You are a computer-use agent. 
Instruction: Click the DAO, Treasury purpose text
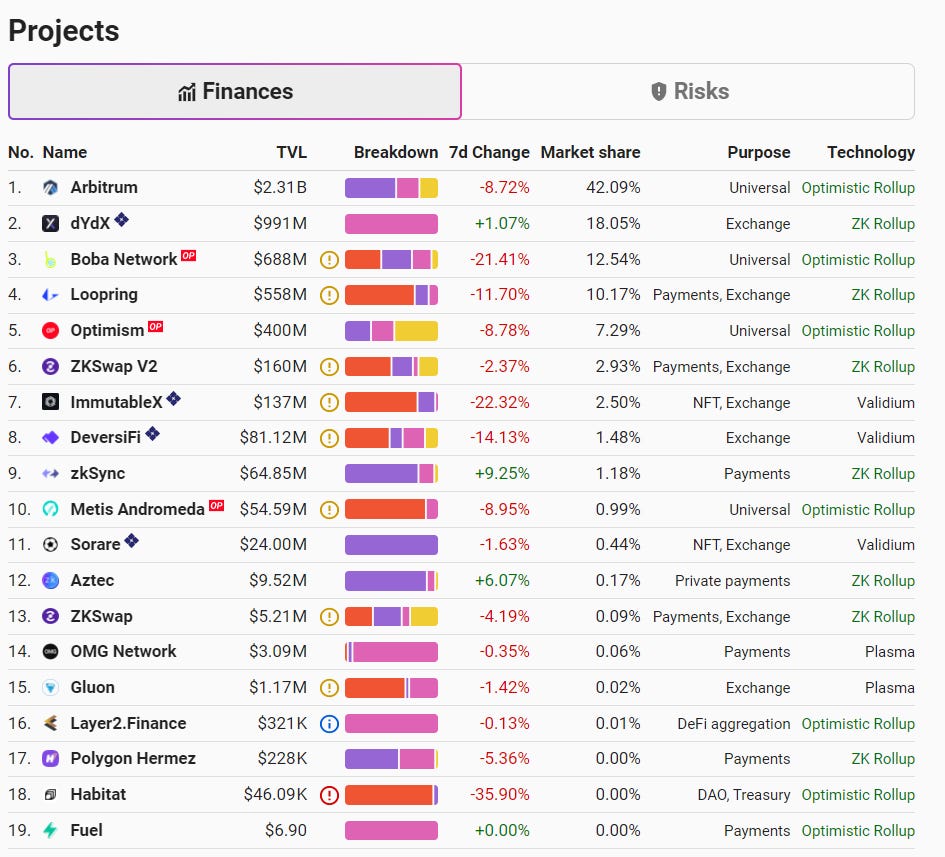[x=744, y=795]
